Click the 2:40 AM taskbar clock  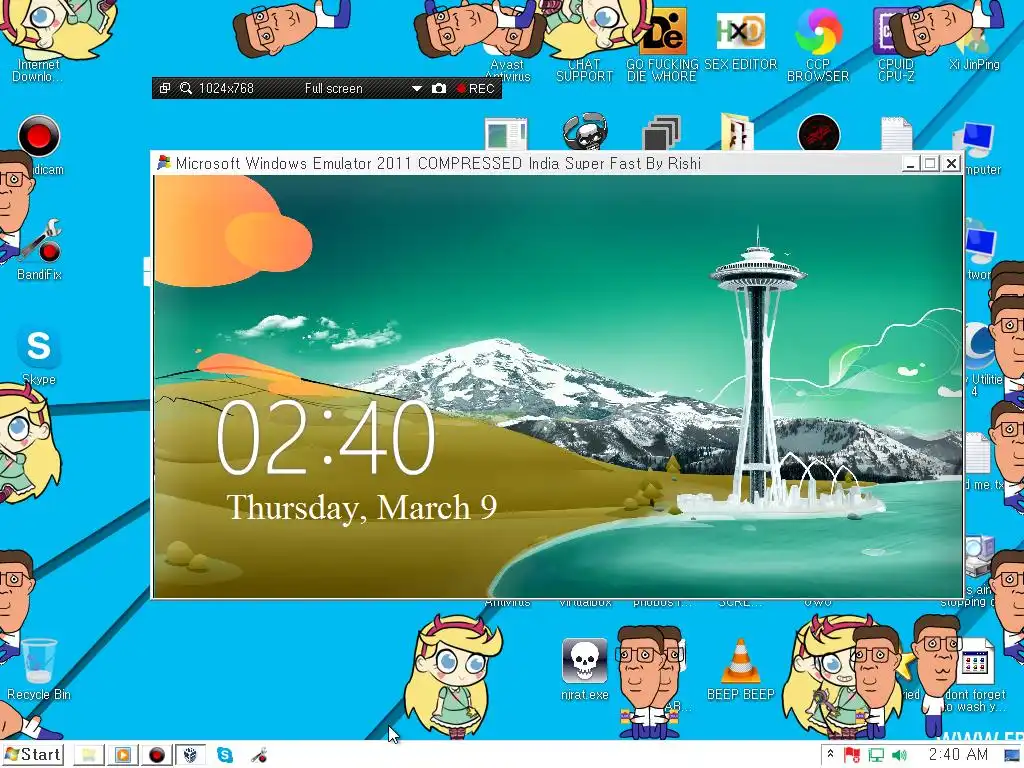pos(958,755)
